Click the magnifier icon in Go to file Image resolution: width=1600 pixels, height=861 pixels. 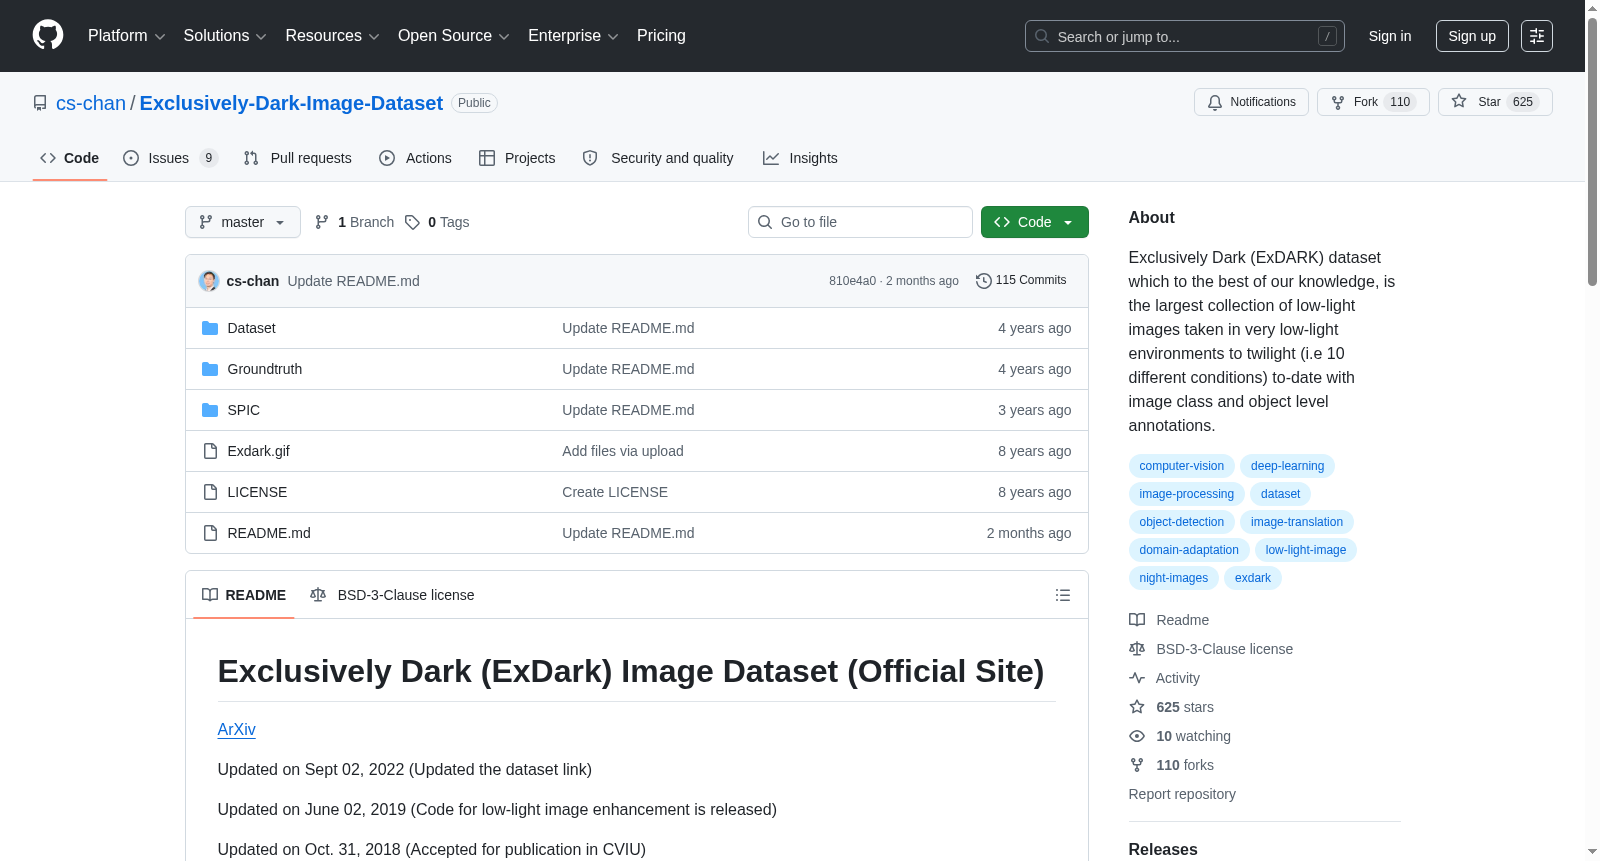point(765,222)
